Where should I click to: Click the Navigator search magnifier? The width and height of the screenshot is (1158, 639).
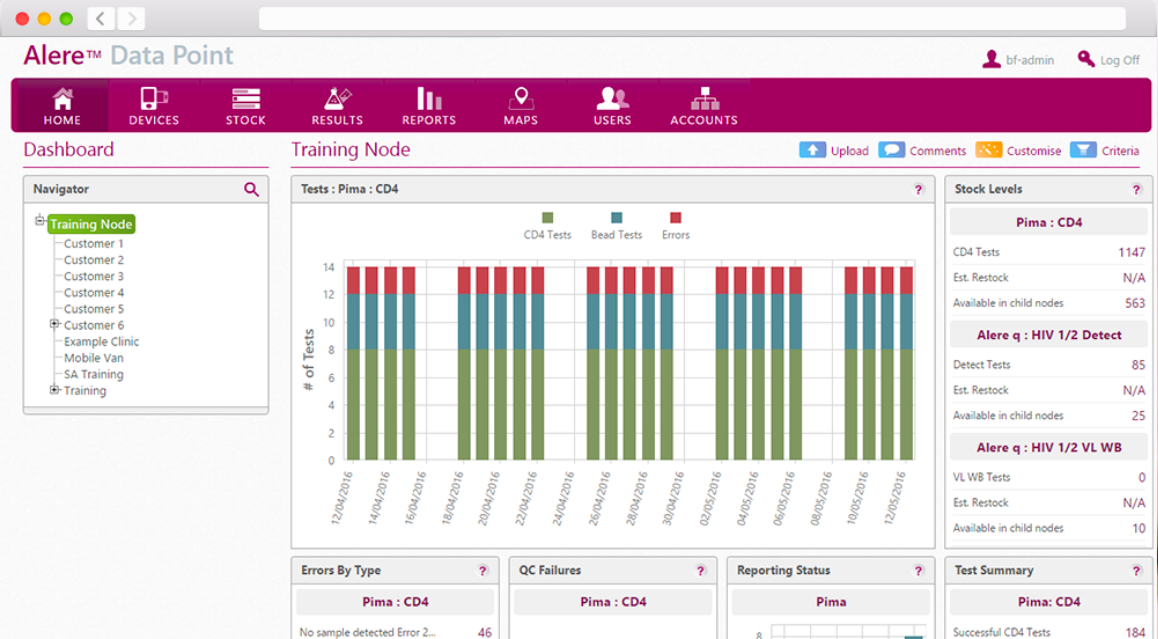click(252, 189)
